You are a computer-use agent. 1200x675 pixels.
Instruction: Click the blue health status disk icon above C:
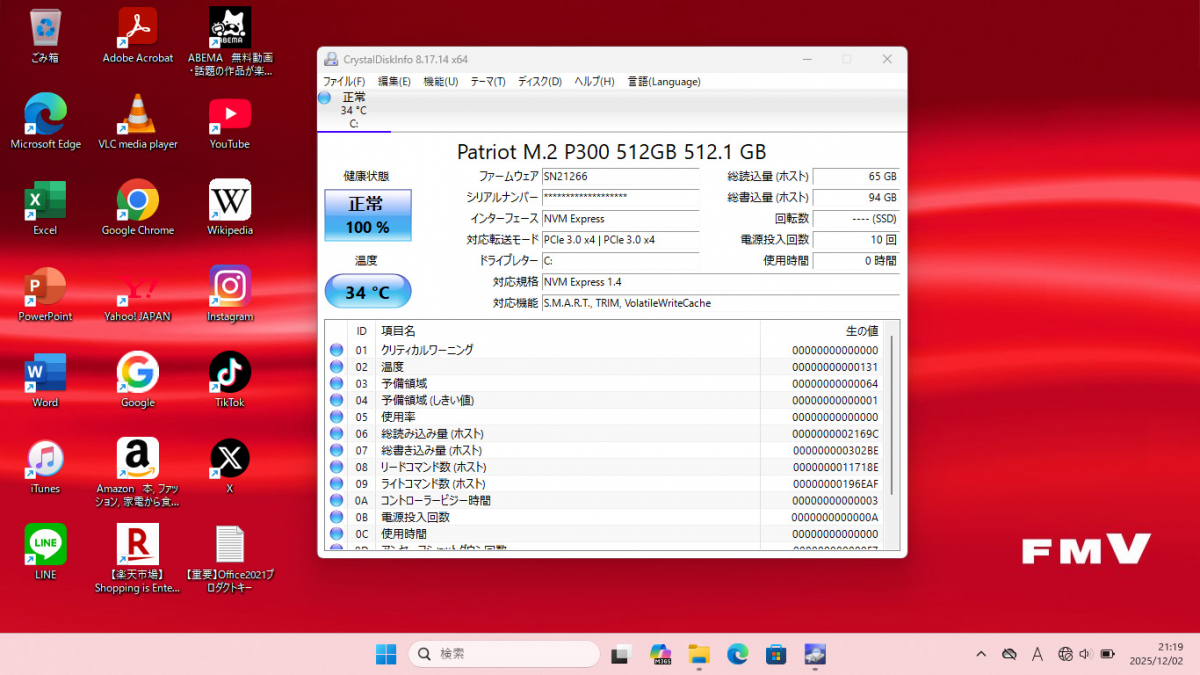[322, 98]
